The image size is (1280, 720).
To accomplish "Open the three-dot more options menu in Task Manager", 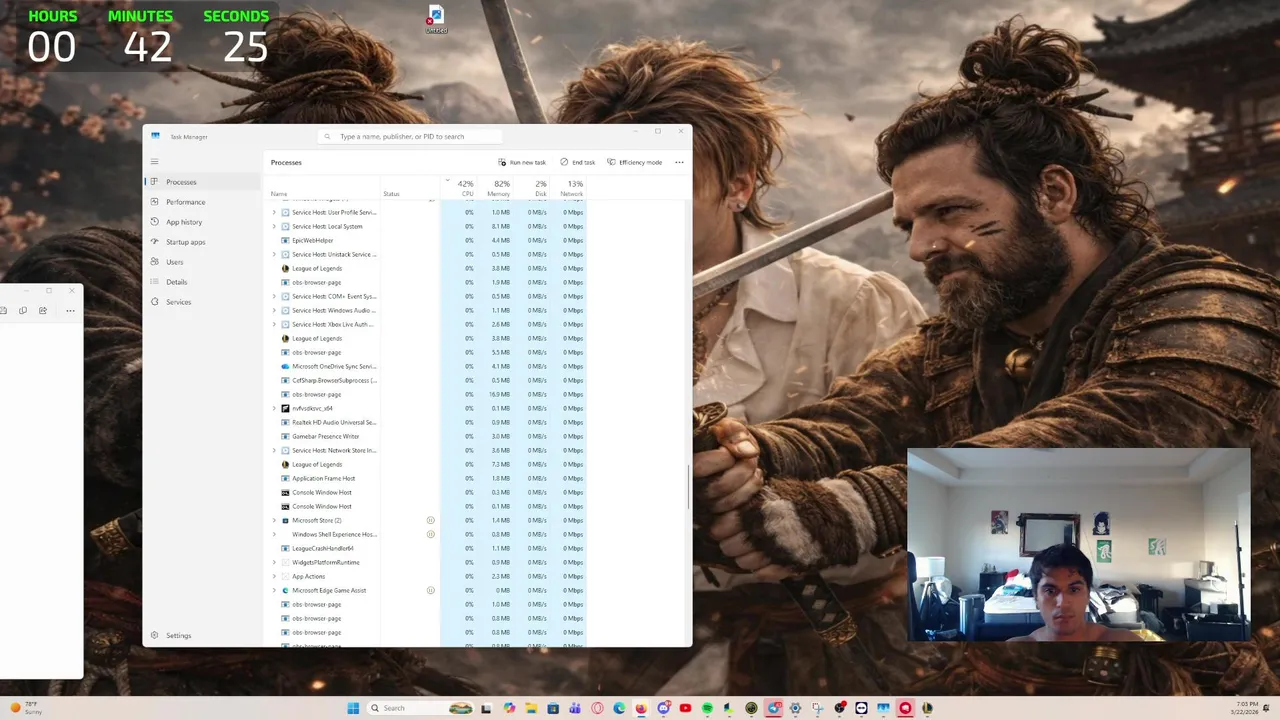I will pos(679,162).
